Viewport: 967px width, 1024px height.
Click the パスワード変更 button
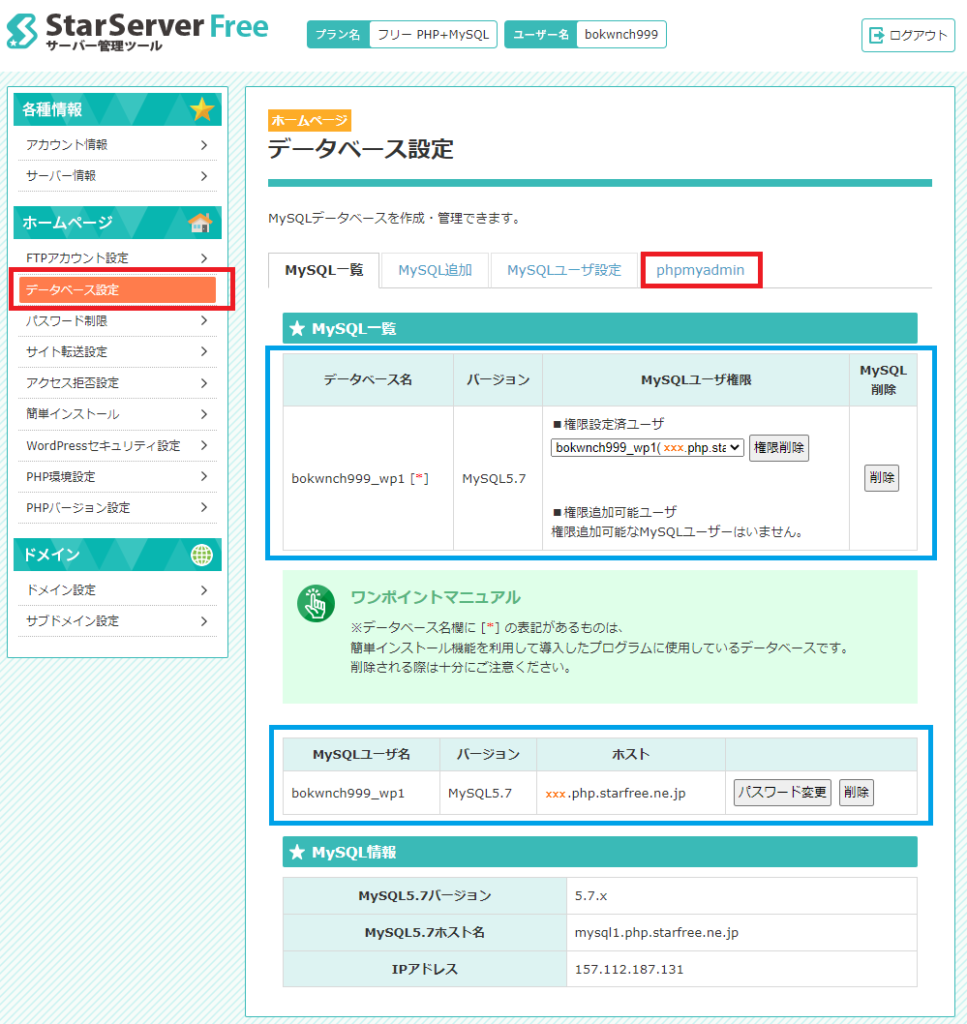(782, 793)
